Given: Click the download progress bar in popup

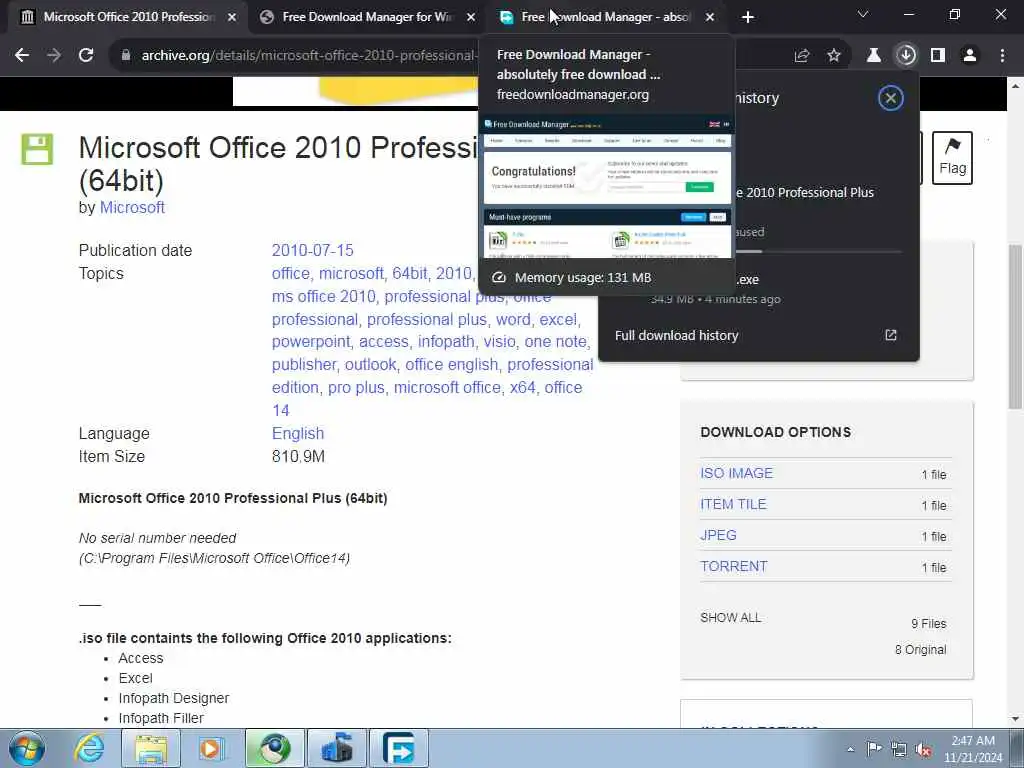Looking at the screenshot, I should coord(819,251).
